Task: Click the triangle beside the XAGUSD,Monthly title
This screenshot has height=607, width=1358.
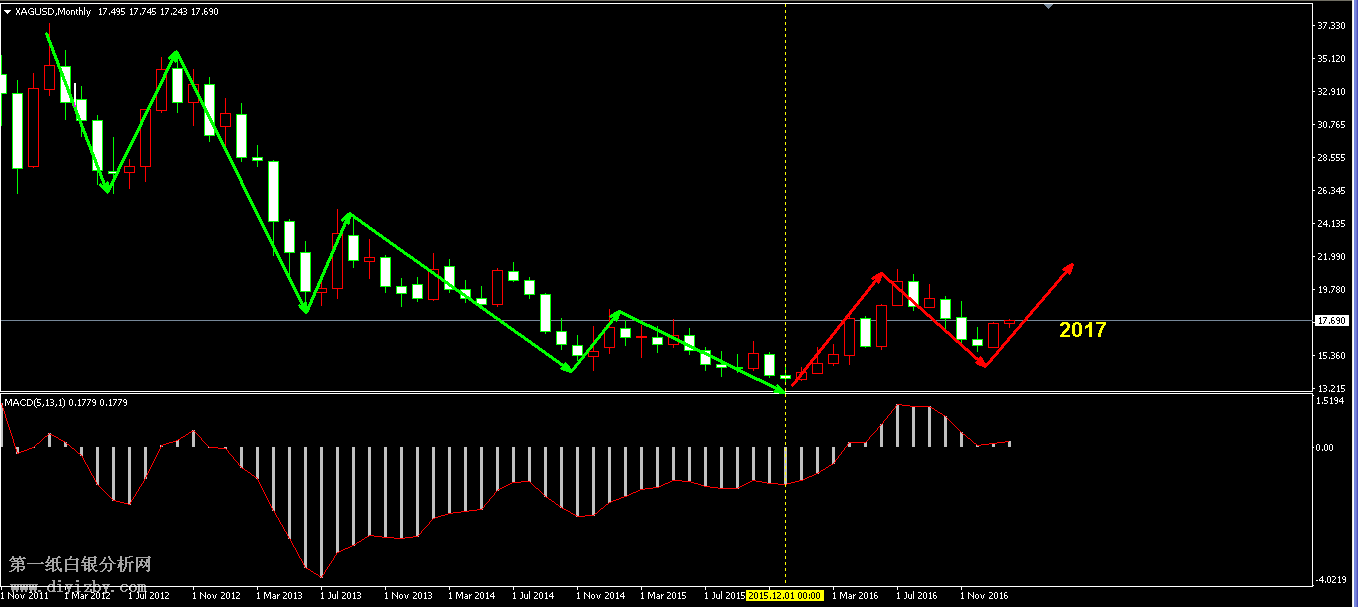Action: (8, 12)
